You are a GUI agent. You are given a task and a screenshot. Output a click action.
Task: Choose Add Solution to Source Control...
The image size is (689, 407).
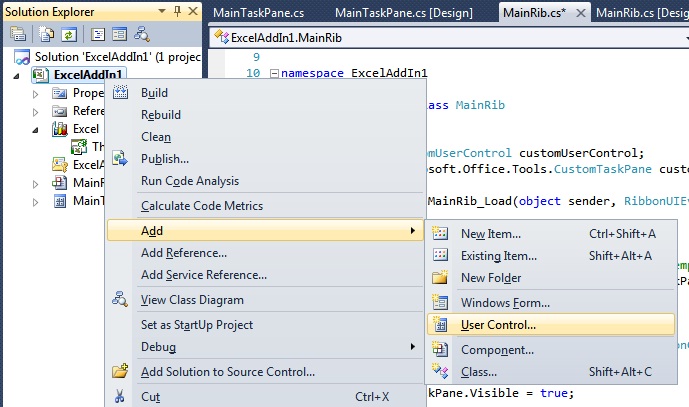point(265,372)
